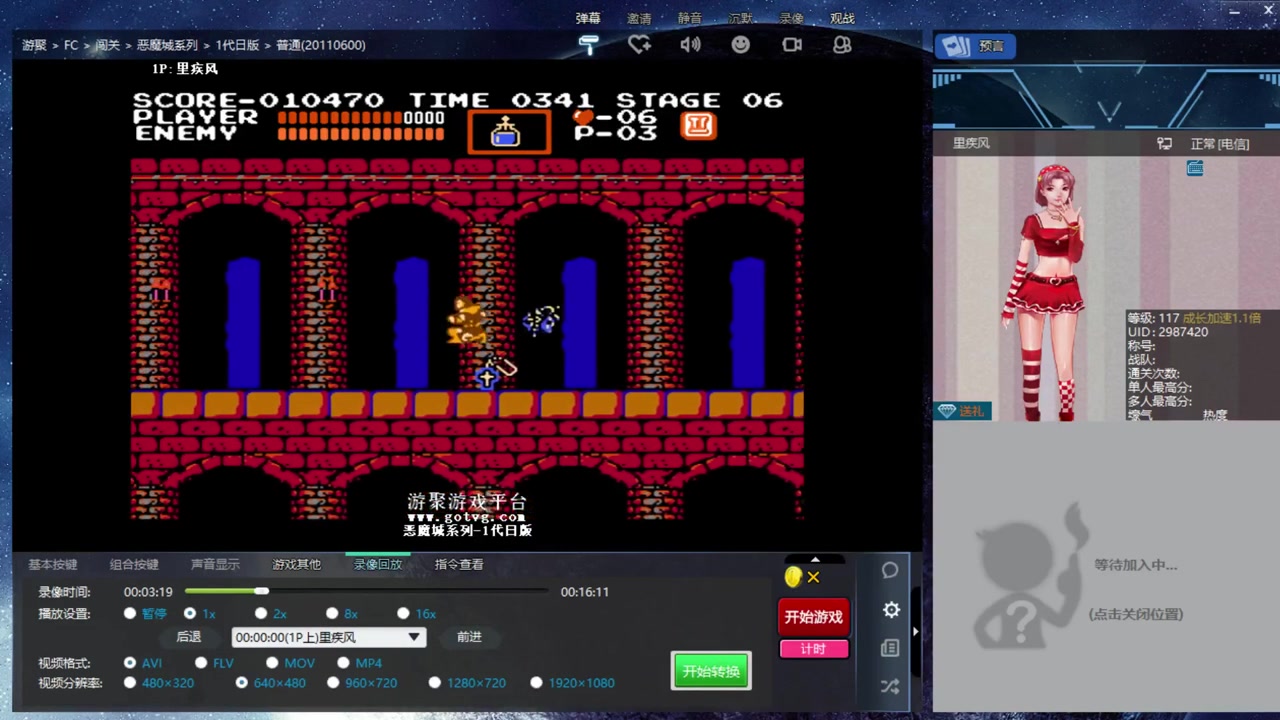
Task: Select the 暂停 playback option
Action: (130, 613)
